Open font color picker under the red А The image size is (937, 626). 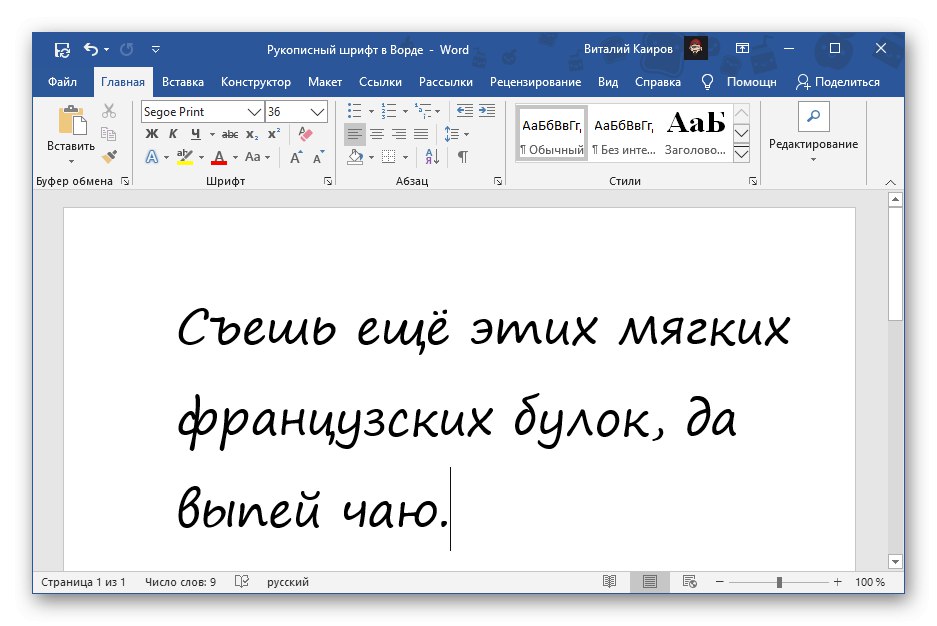pos(234,158)
